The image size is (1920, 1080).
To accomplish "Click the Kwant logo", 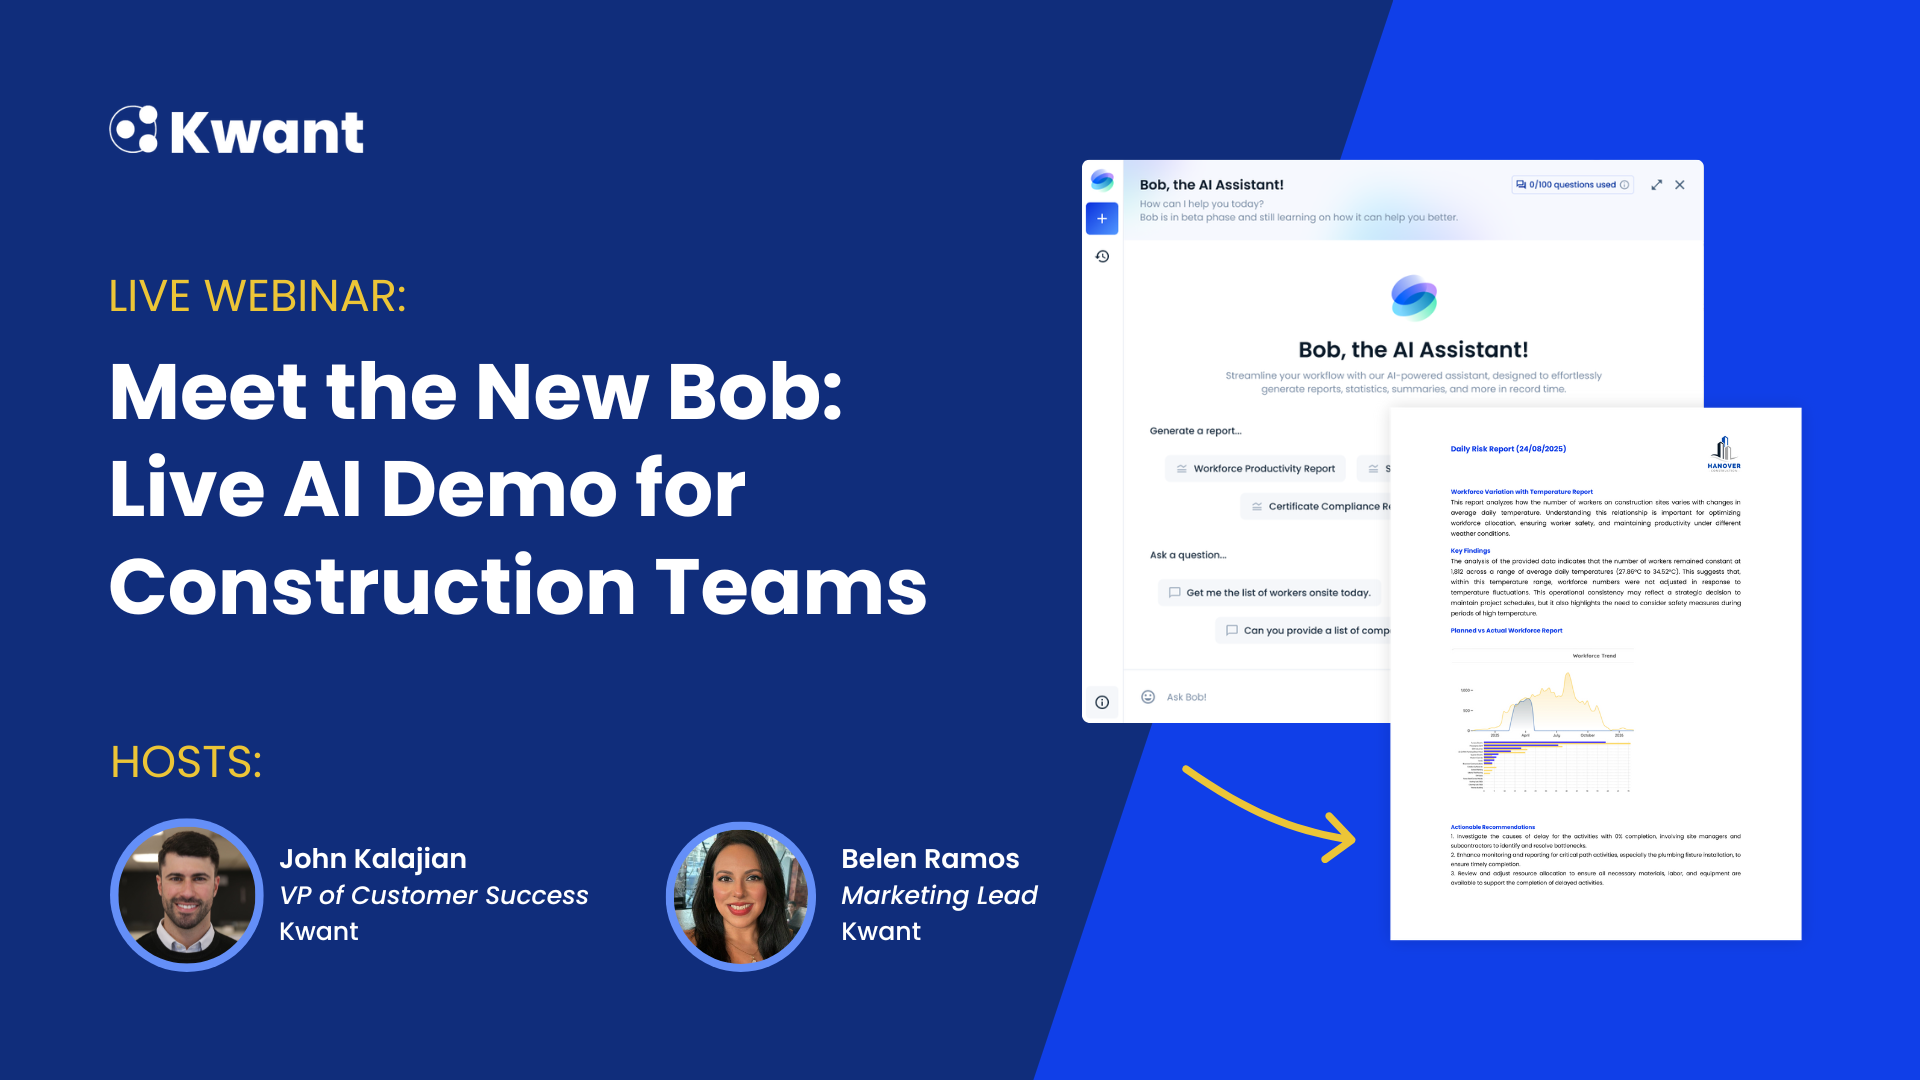I will point(237,131).
